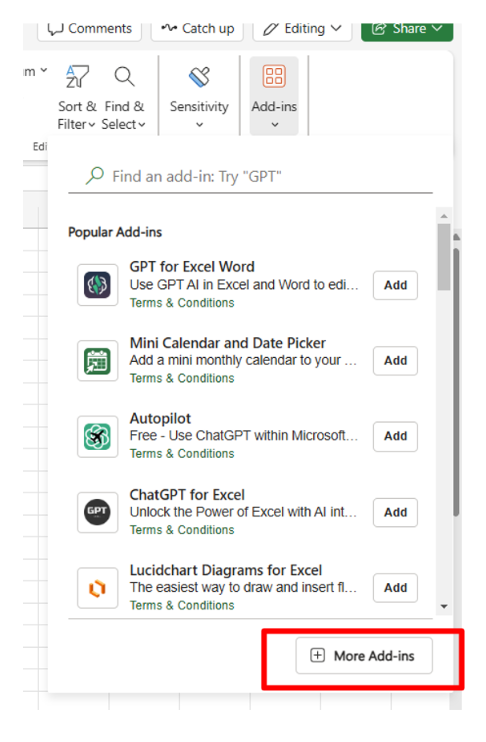Click the add-ins list scroll down arrow

point(444,607)
